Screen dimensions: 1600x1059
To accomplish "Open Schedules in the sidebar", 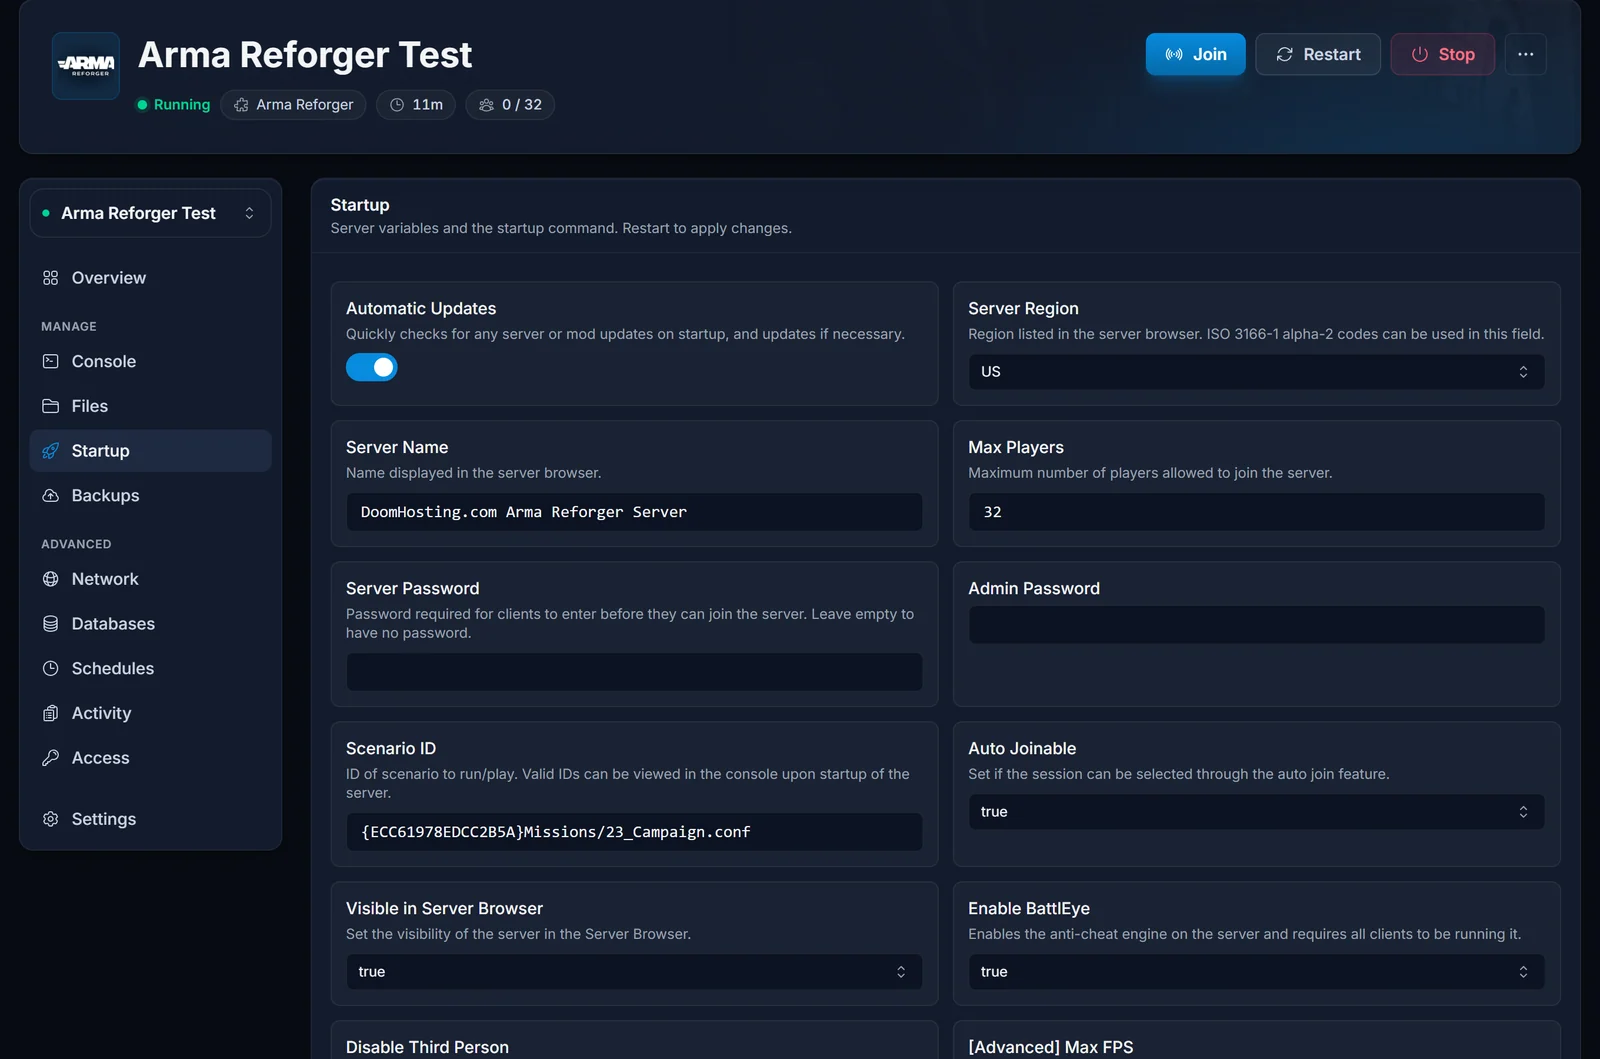I will [x=150, y=669].
